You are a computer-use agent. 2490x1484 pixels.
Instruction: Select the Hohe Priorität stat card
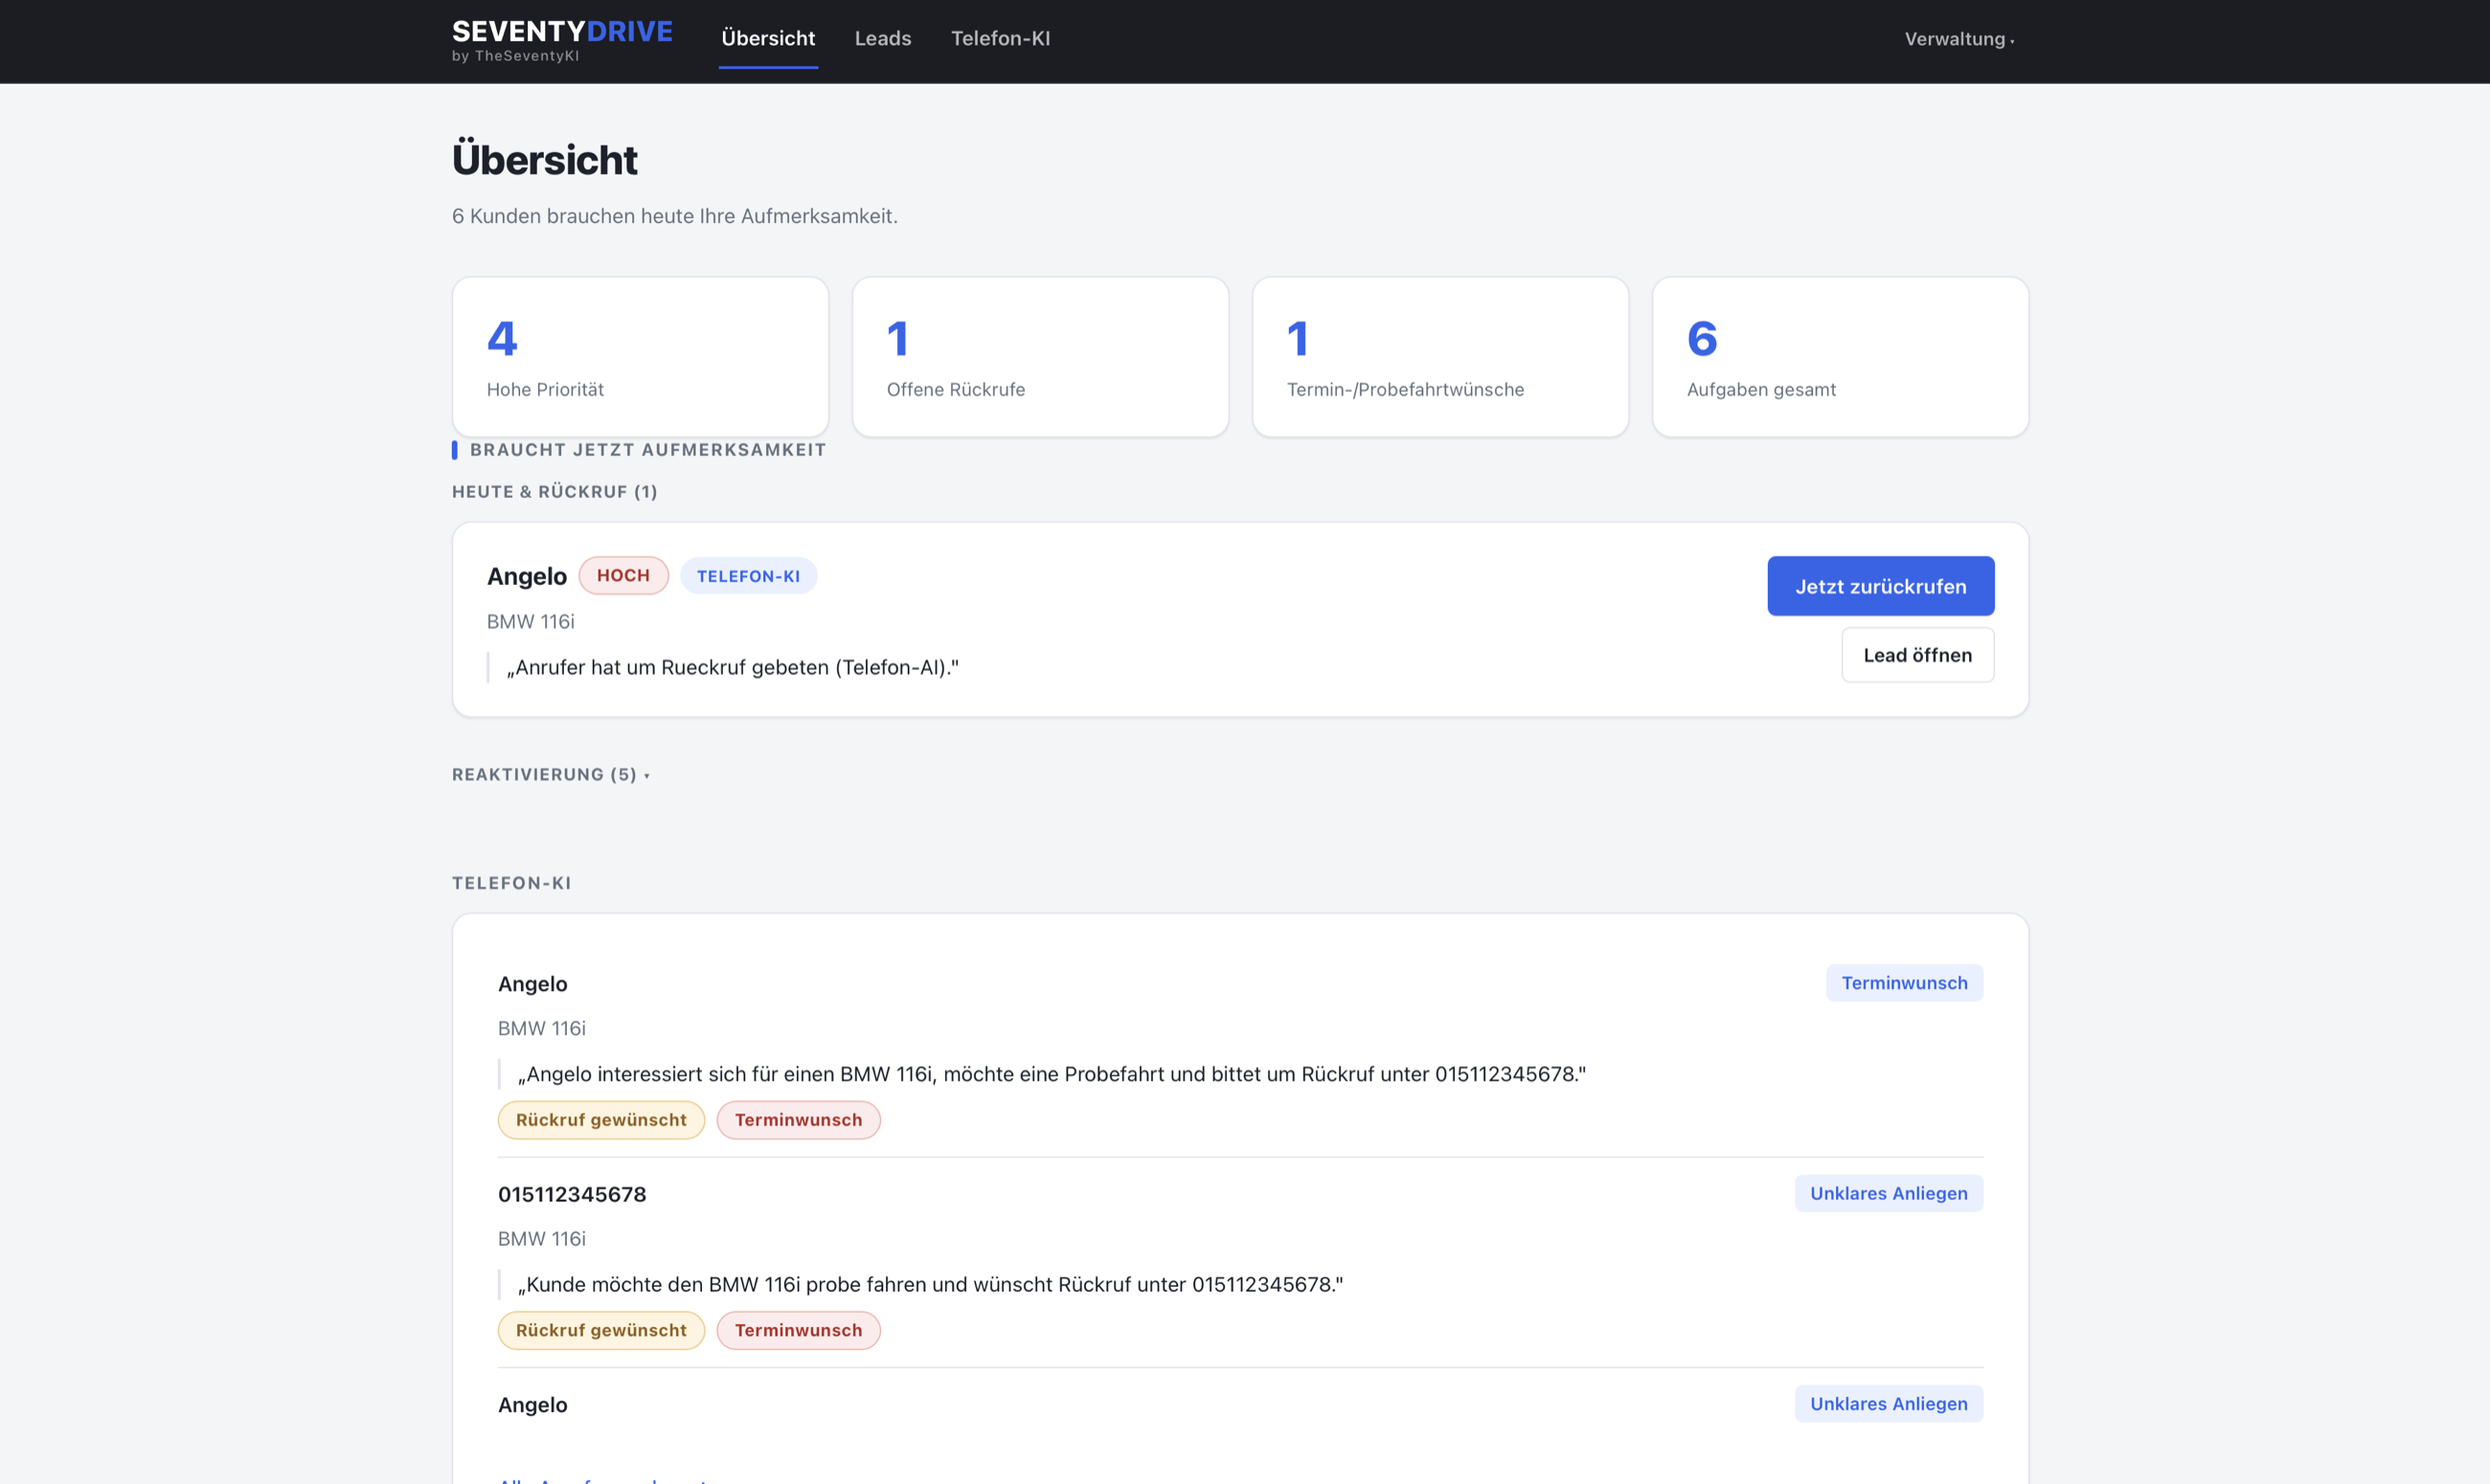pyautogui.click(x=640, y=357)
